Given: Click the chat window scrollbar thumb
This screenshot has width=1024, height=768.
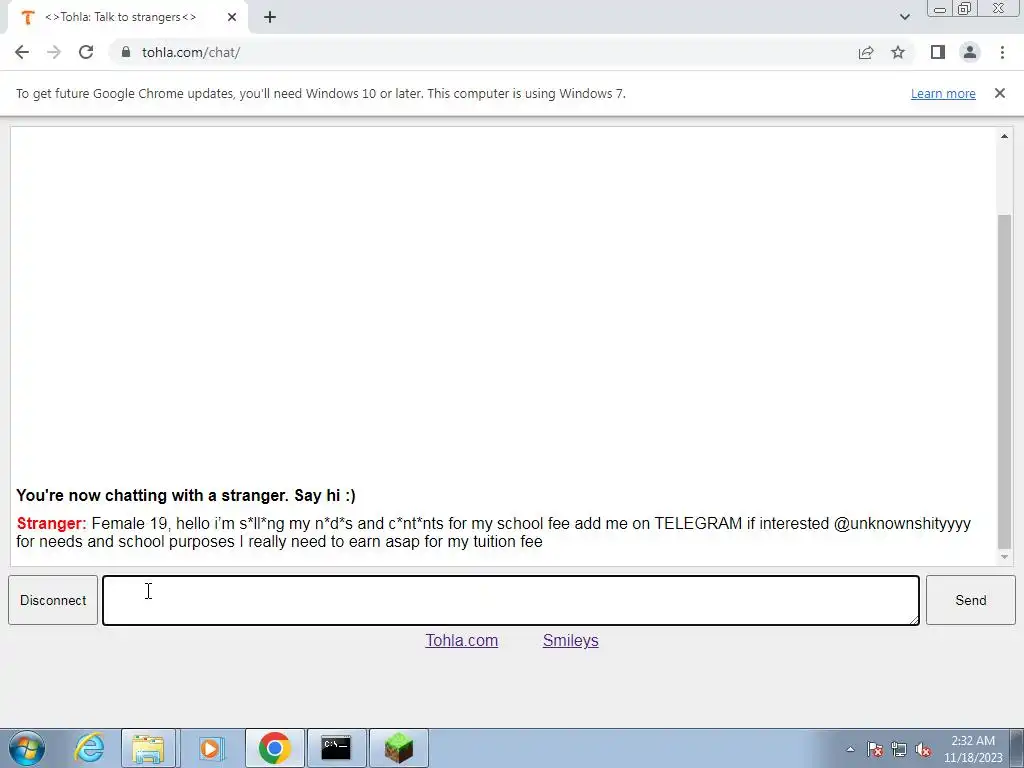Looking at the screenshot, I should (x=1004, y=382).
